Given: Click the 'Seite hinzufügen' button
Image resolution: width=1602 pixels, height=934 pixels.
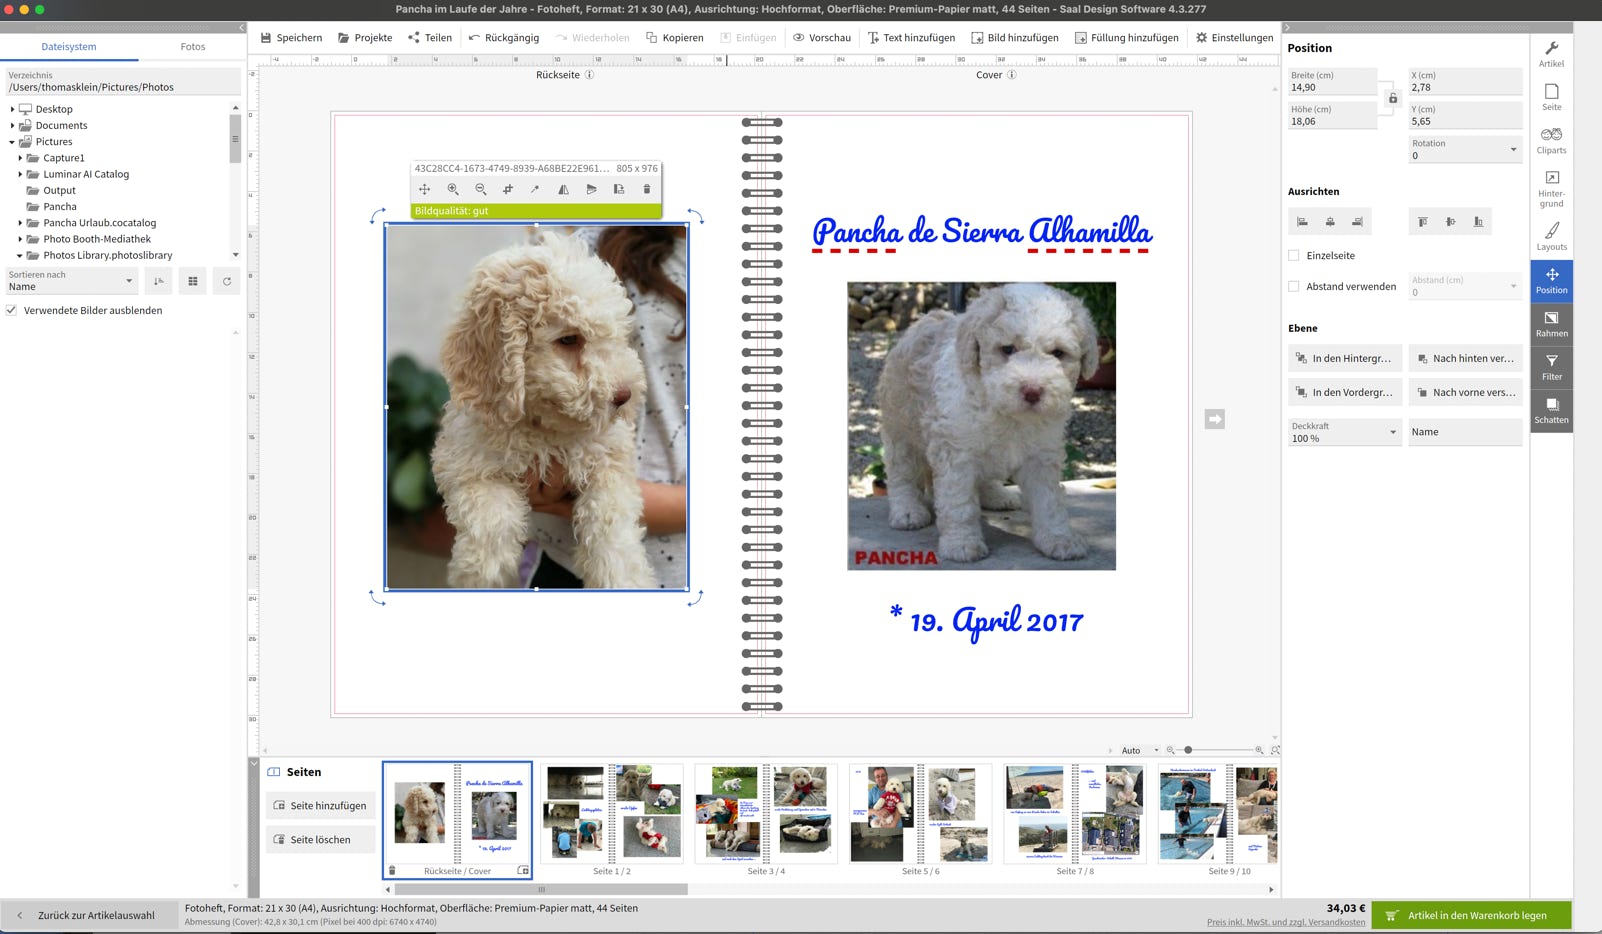Looking at the screenshot, I should (x=320, y=805).
